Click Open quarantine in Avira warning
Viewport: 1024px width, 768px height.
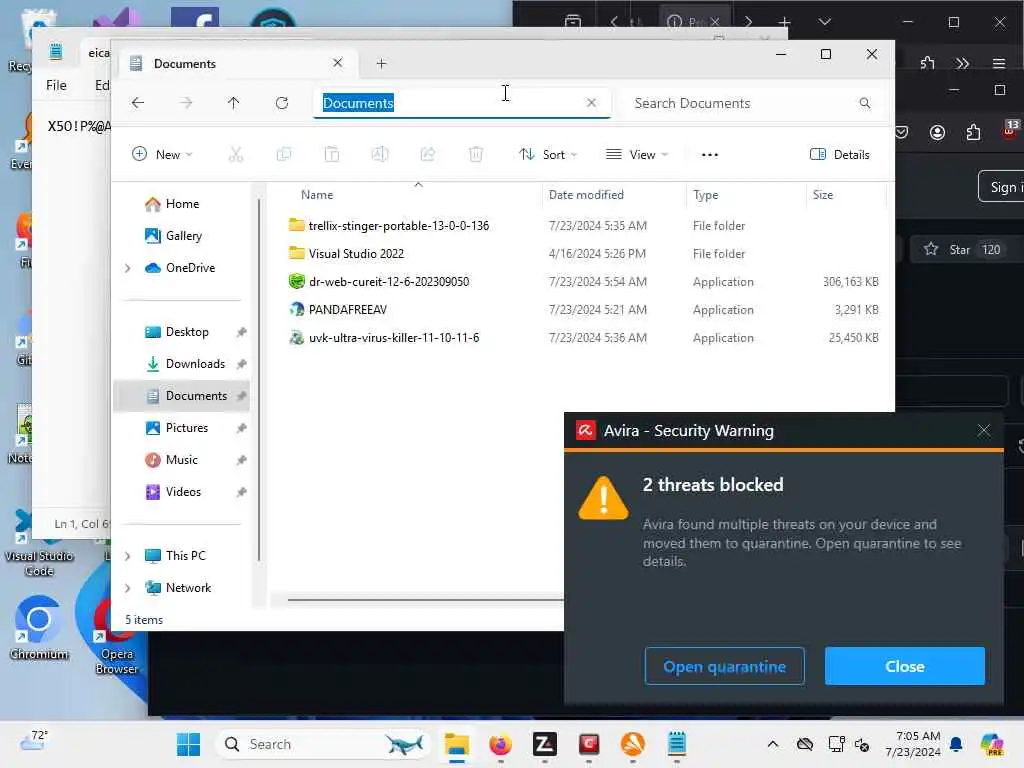point(724,666)
